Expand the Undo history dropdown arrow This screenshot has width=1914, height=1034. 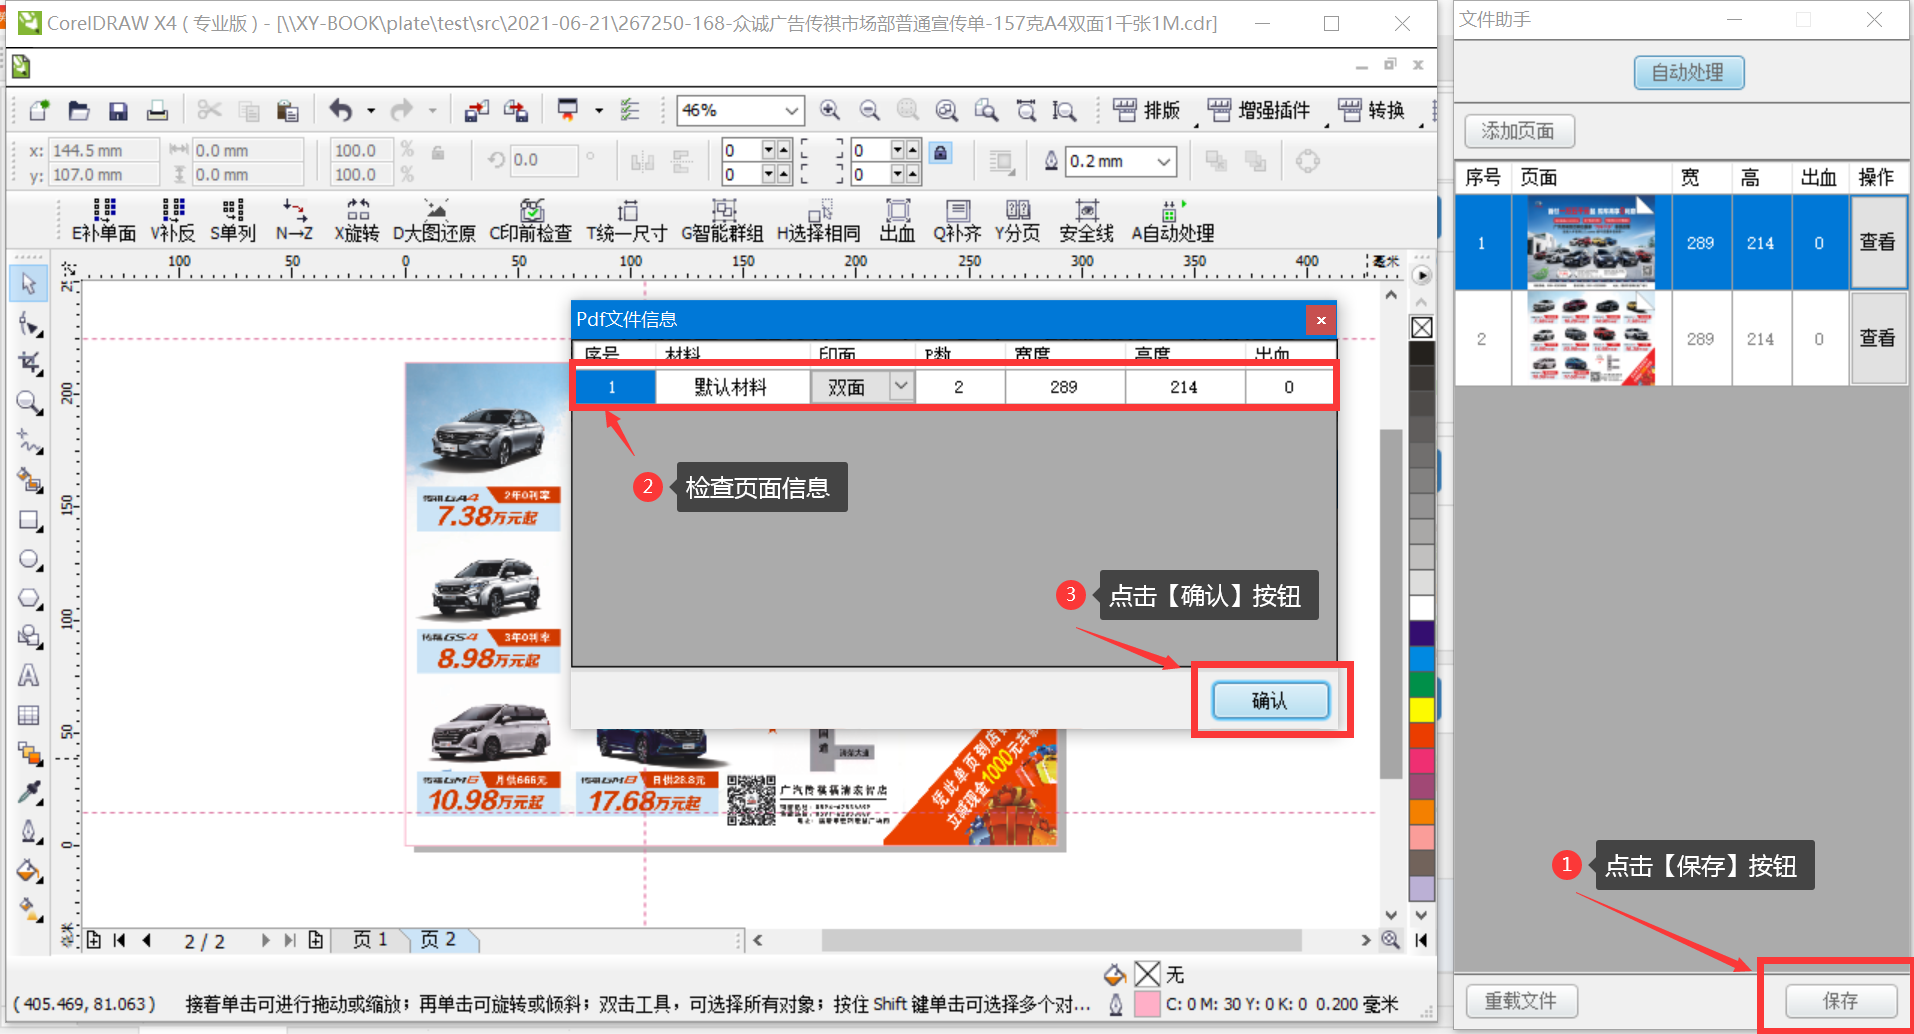click(x=370, y=111)
